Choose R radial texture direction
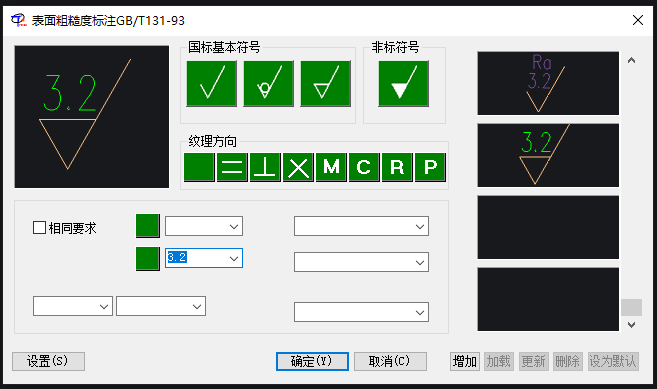This screenshot has height=389, width=657. (x=397, y=167)
